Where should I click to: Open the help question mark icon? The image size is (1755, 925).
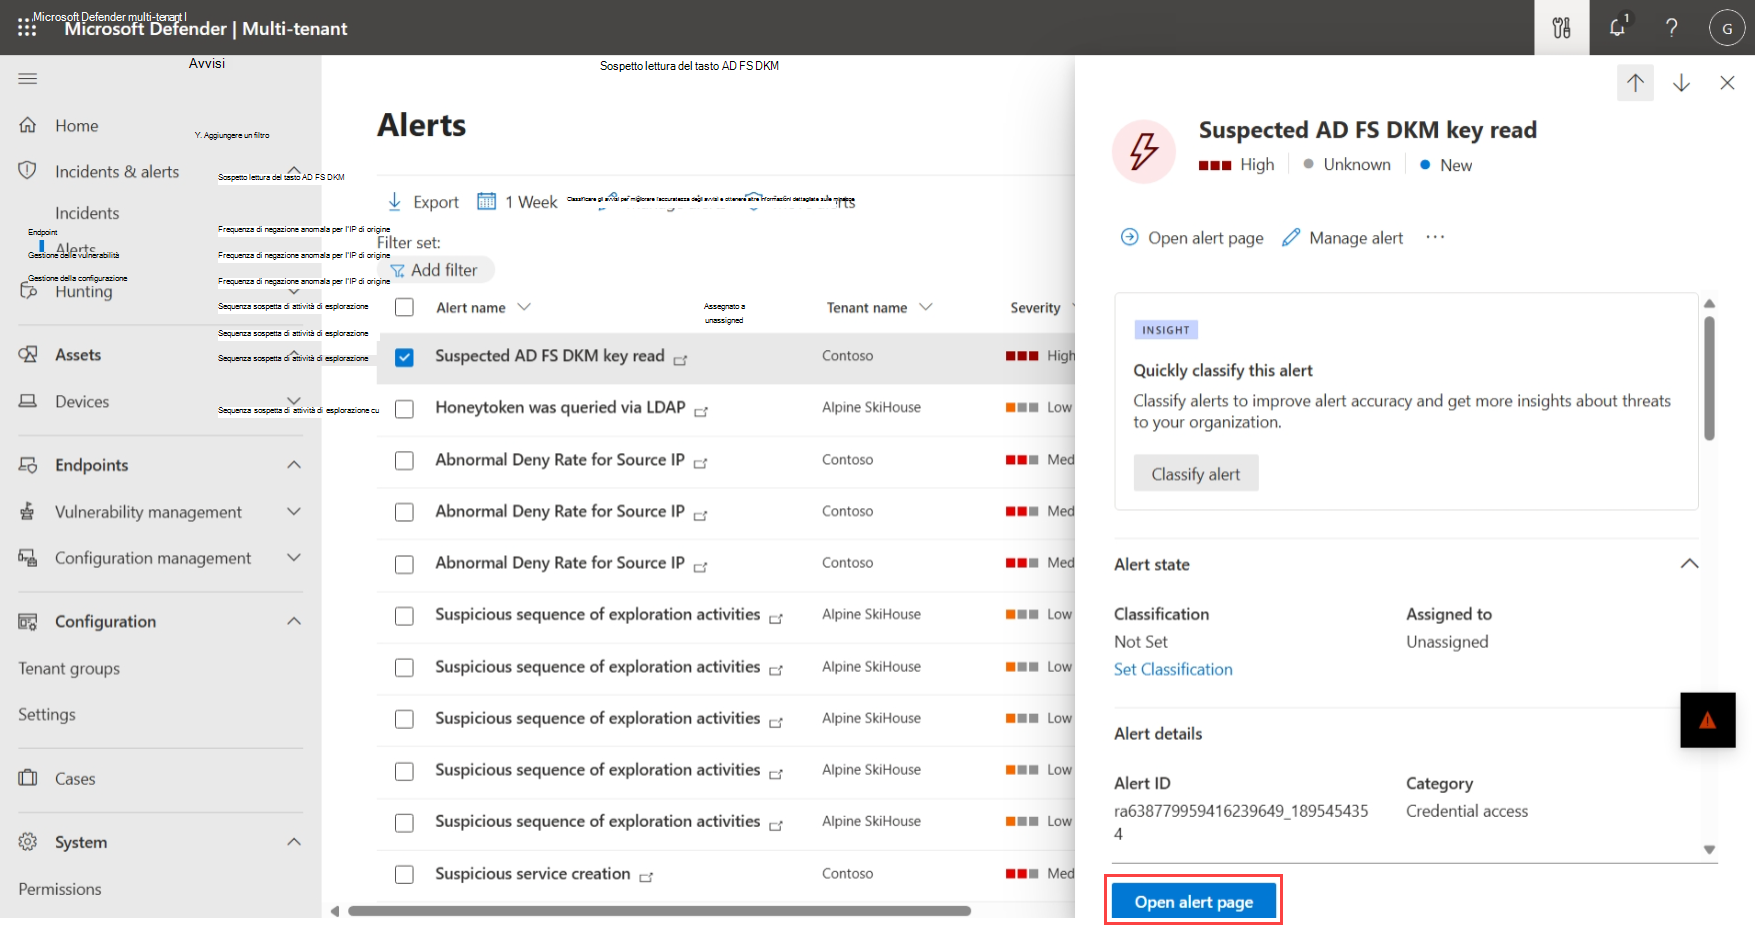click(x=1671, y=28)
